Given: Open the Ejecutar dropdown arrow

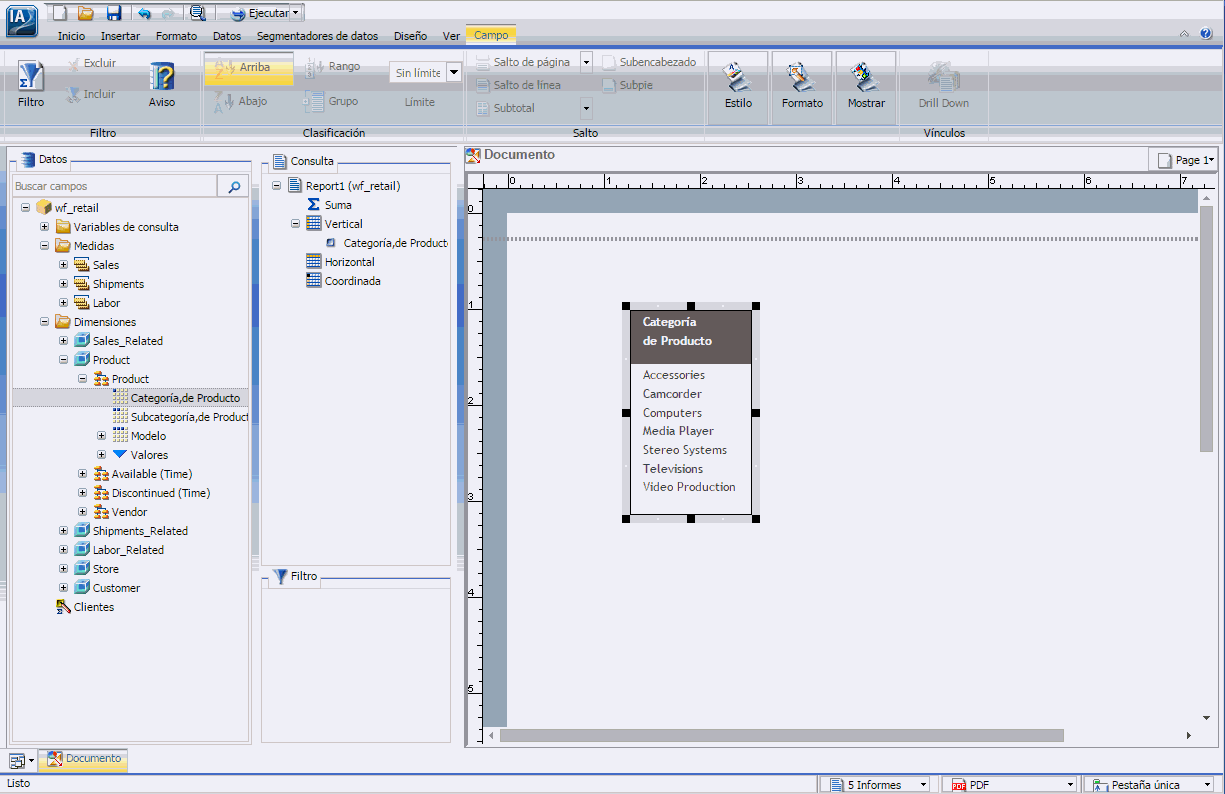Looking at the screenshot, I should coord(296,14).
